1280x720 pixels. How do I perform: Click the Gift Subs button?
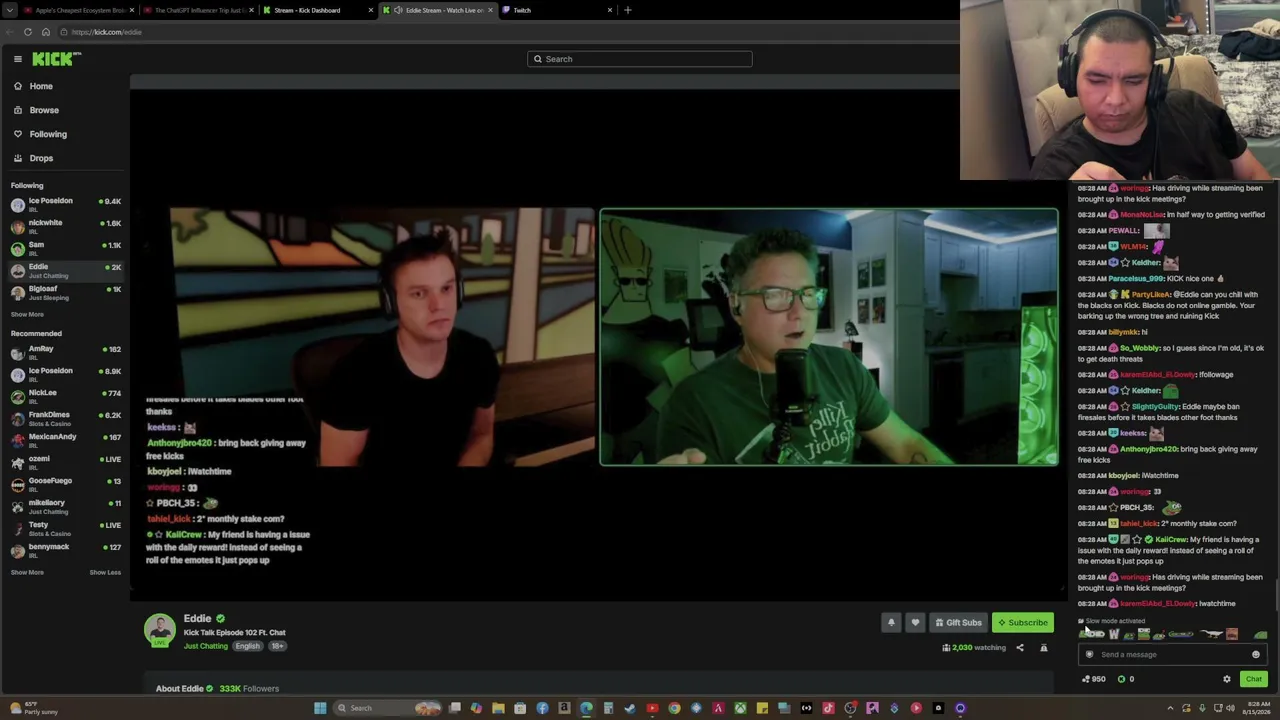pos(958,622)
